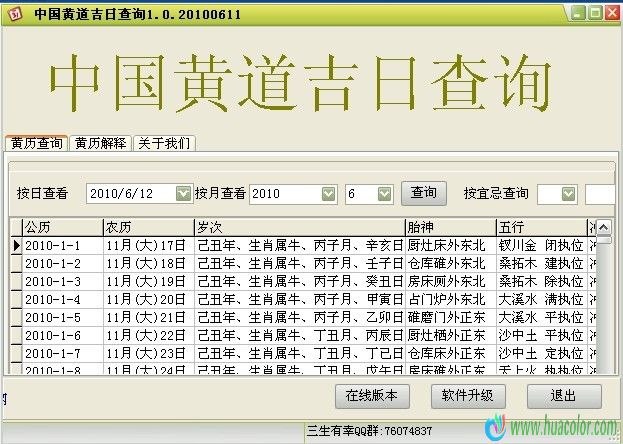Click the 岁次 cell ending in 乙卯日
This screenshot has width=623, height=444.
coord(300,317)
